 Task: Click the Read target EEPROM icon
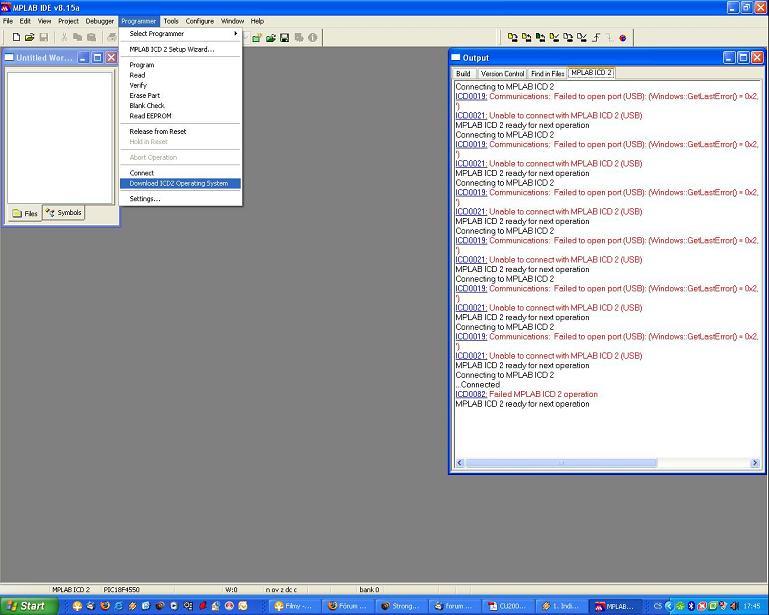click(x=540, y=37)
